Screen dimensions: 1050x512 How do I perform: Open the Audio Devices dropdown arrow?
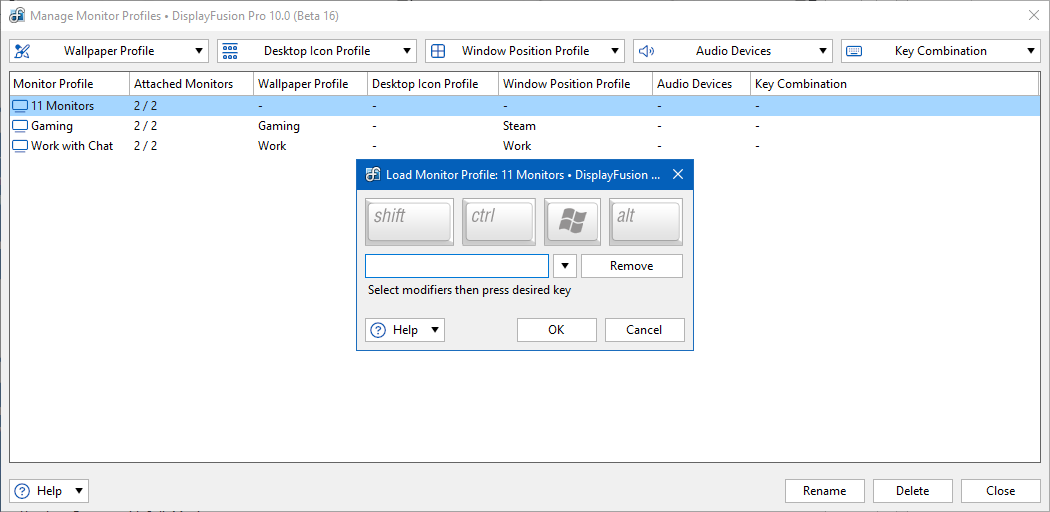(823, 51)
